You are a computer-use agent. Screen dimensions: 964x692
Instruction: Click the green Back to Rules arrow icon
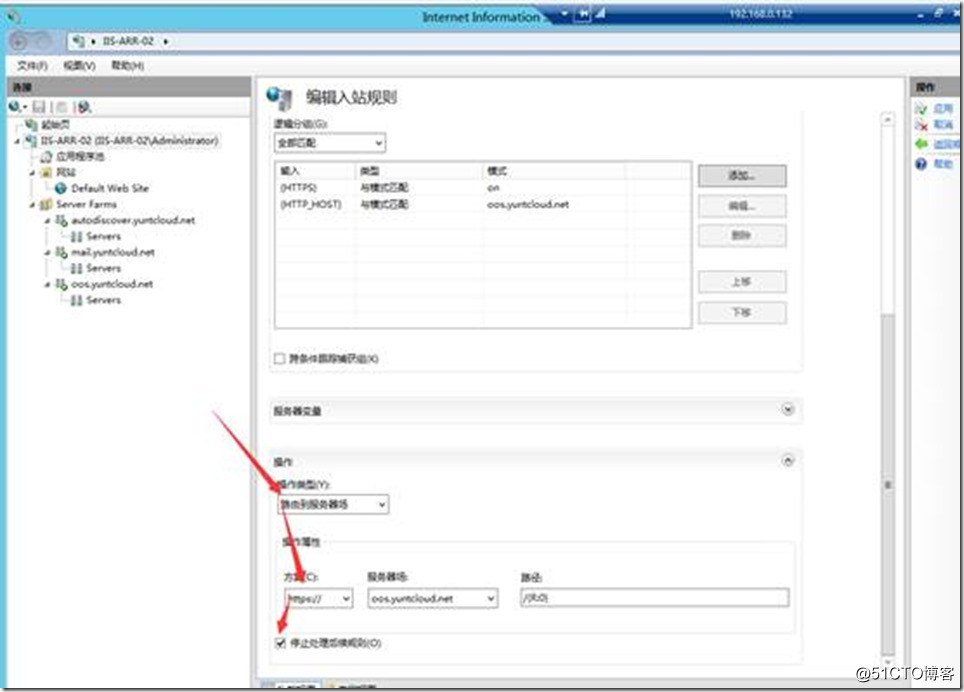tap(921, 144)
